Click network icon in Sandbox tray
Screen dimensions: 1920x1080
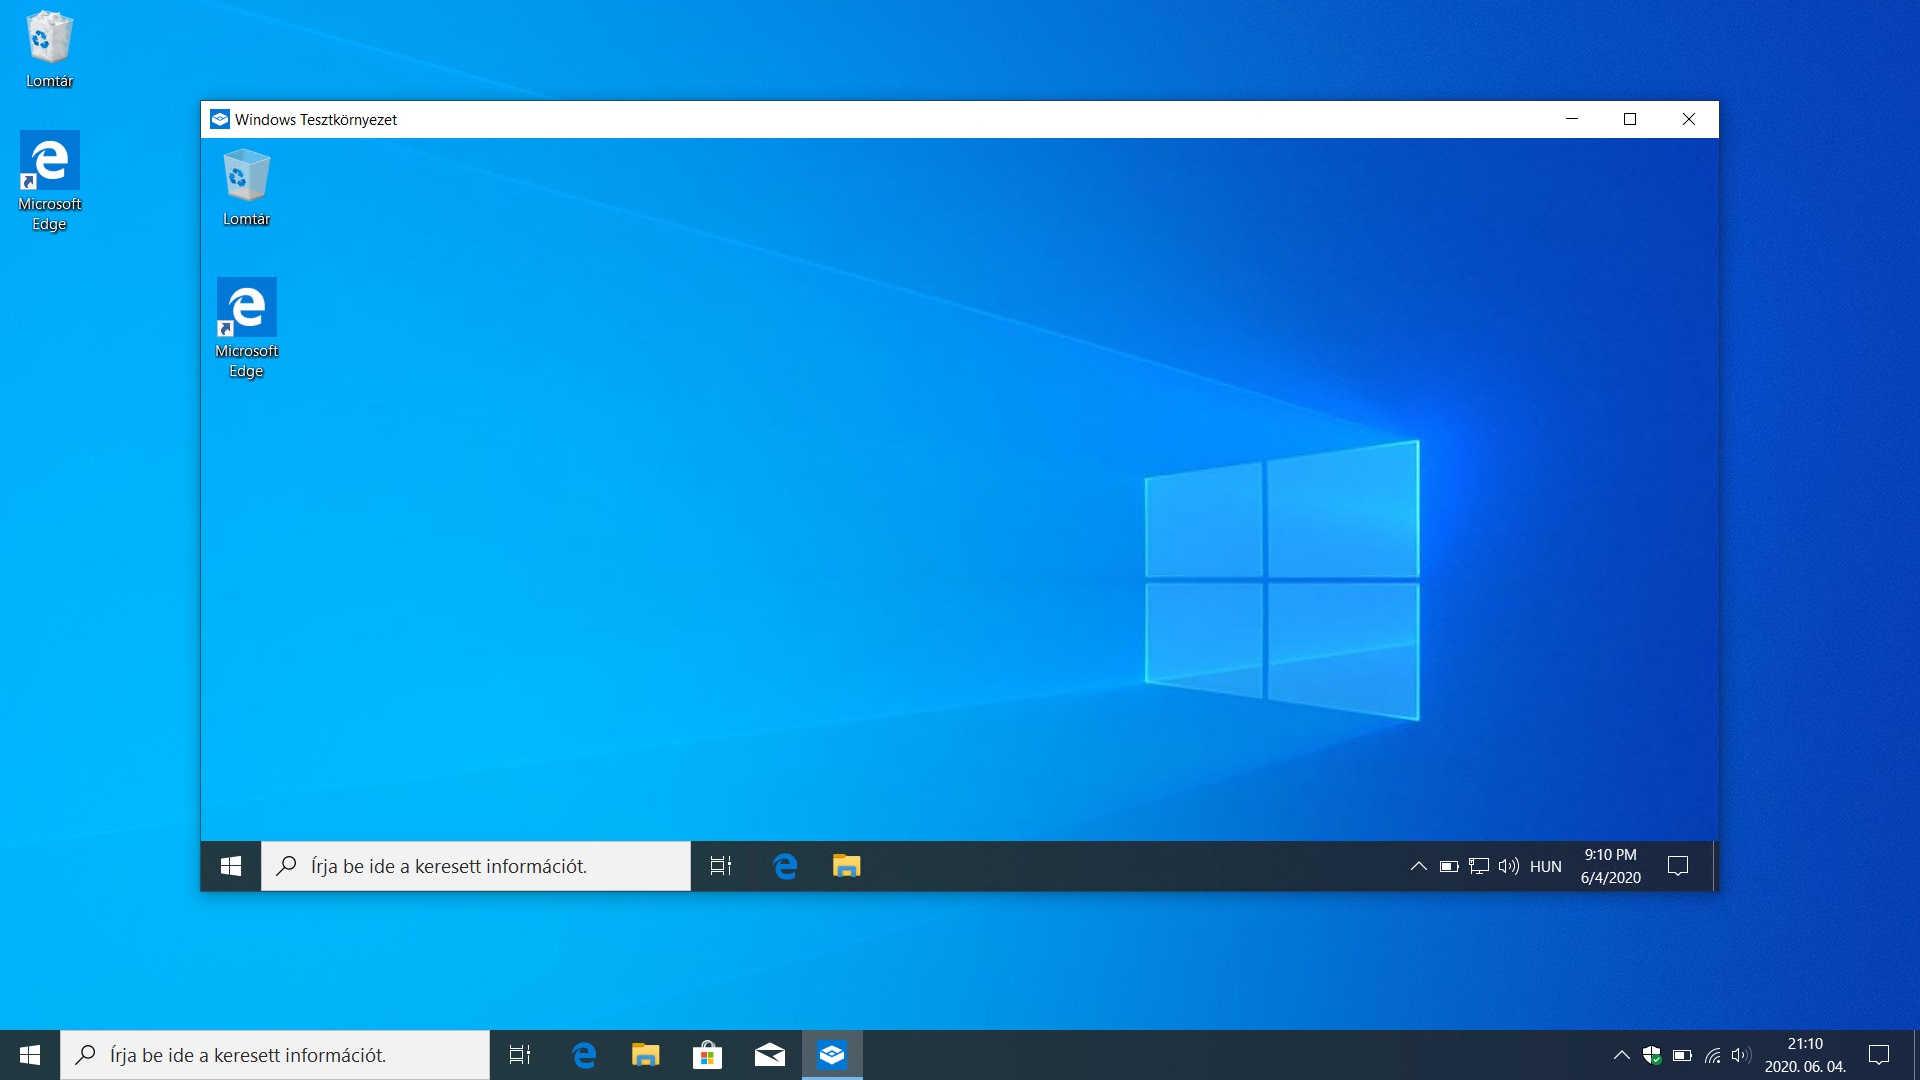tap(1479, 866)
